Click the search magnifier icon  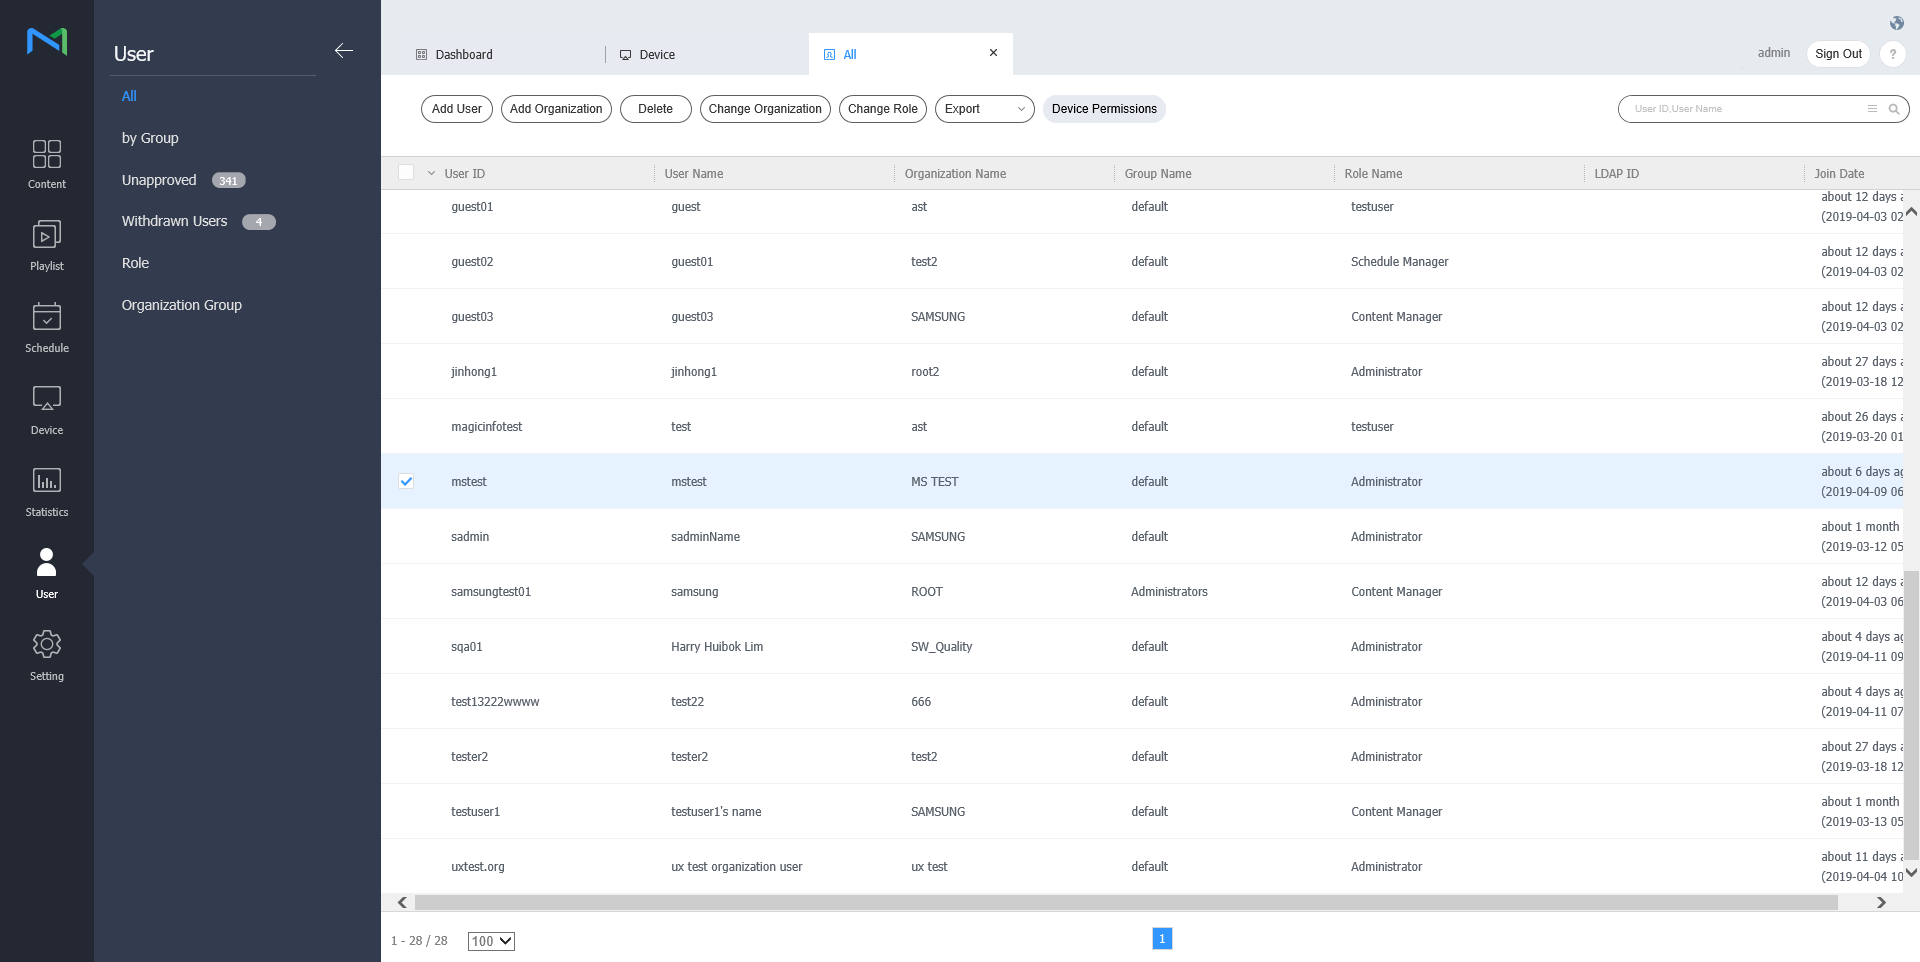pos(1893,109)
